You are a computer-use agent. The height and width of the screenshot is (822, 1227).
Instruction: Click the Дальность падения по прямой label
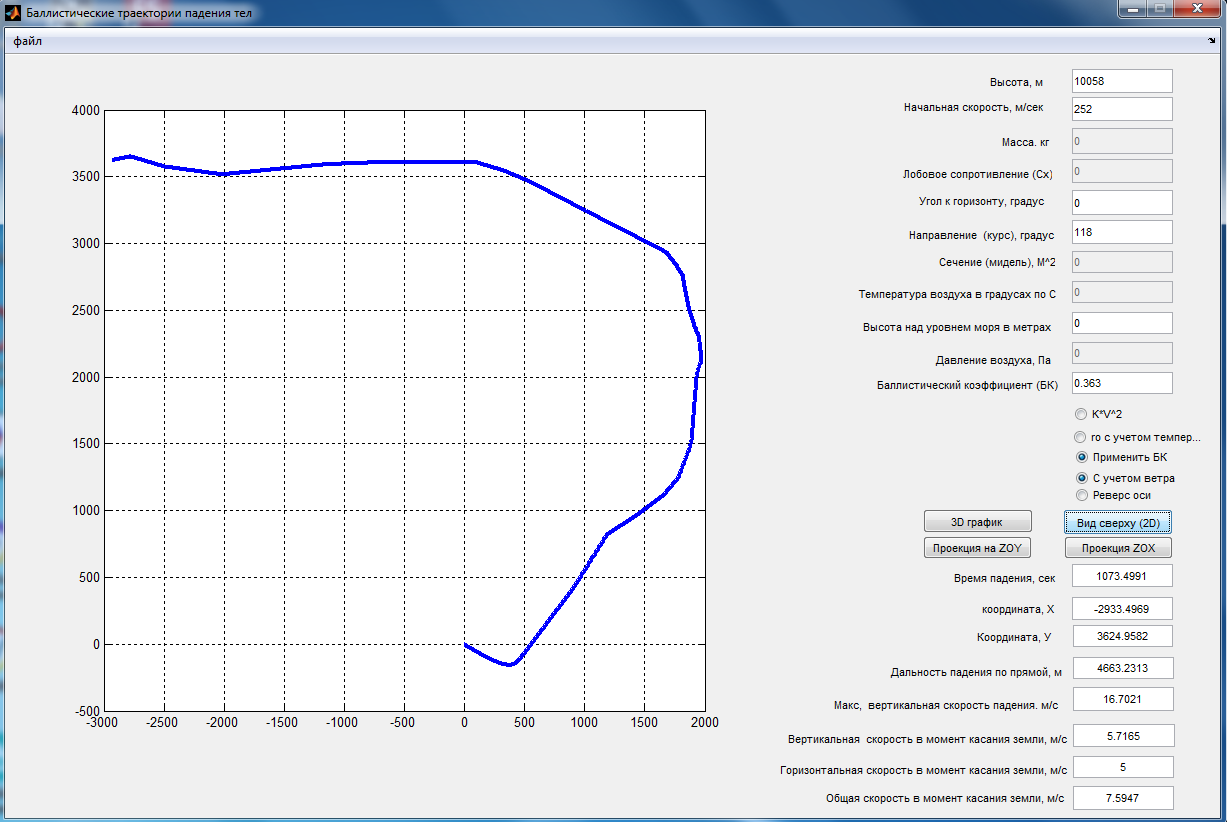(x=975, y=672)
